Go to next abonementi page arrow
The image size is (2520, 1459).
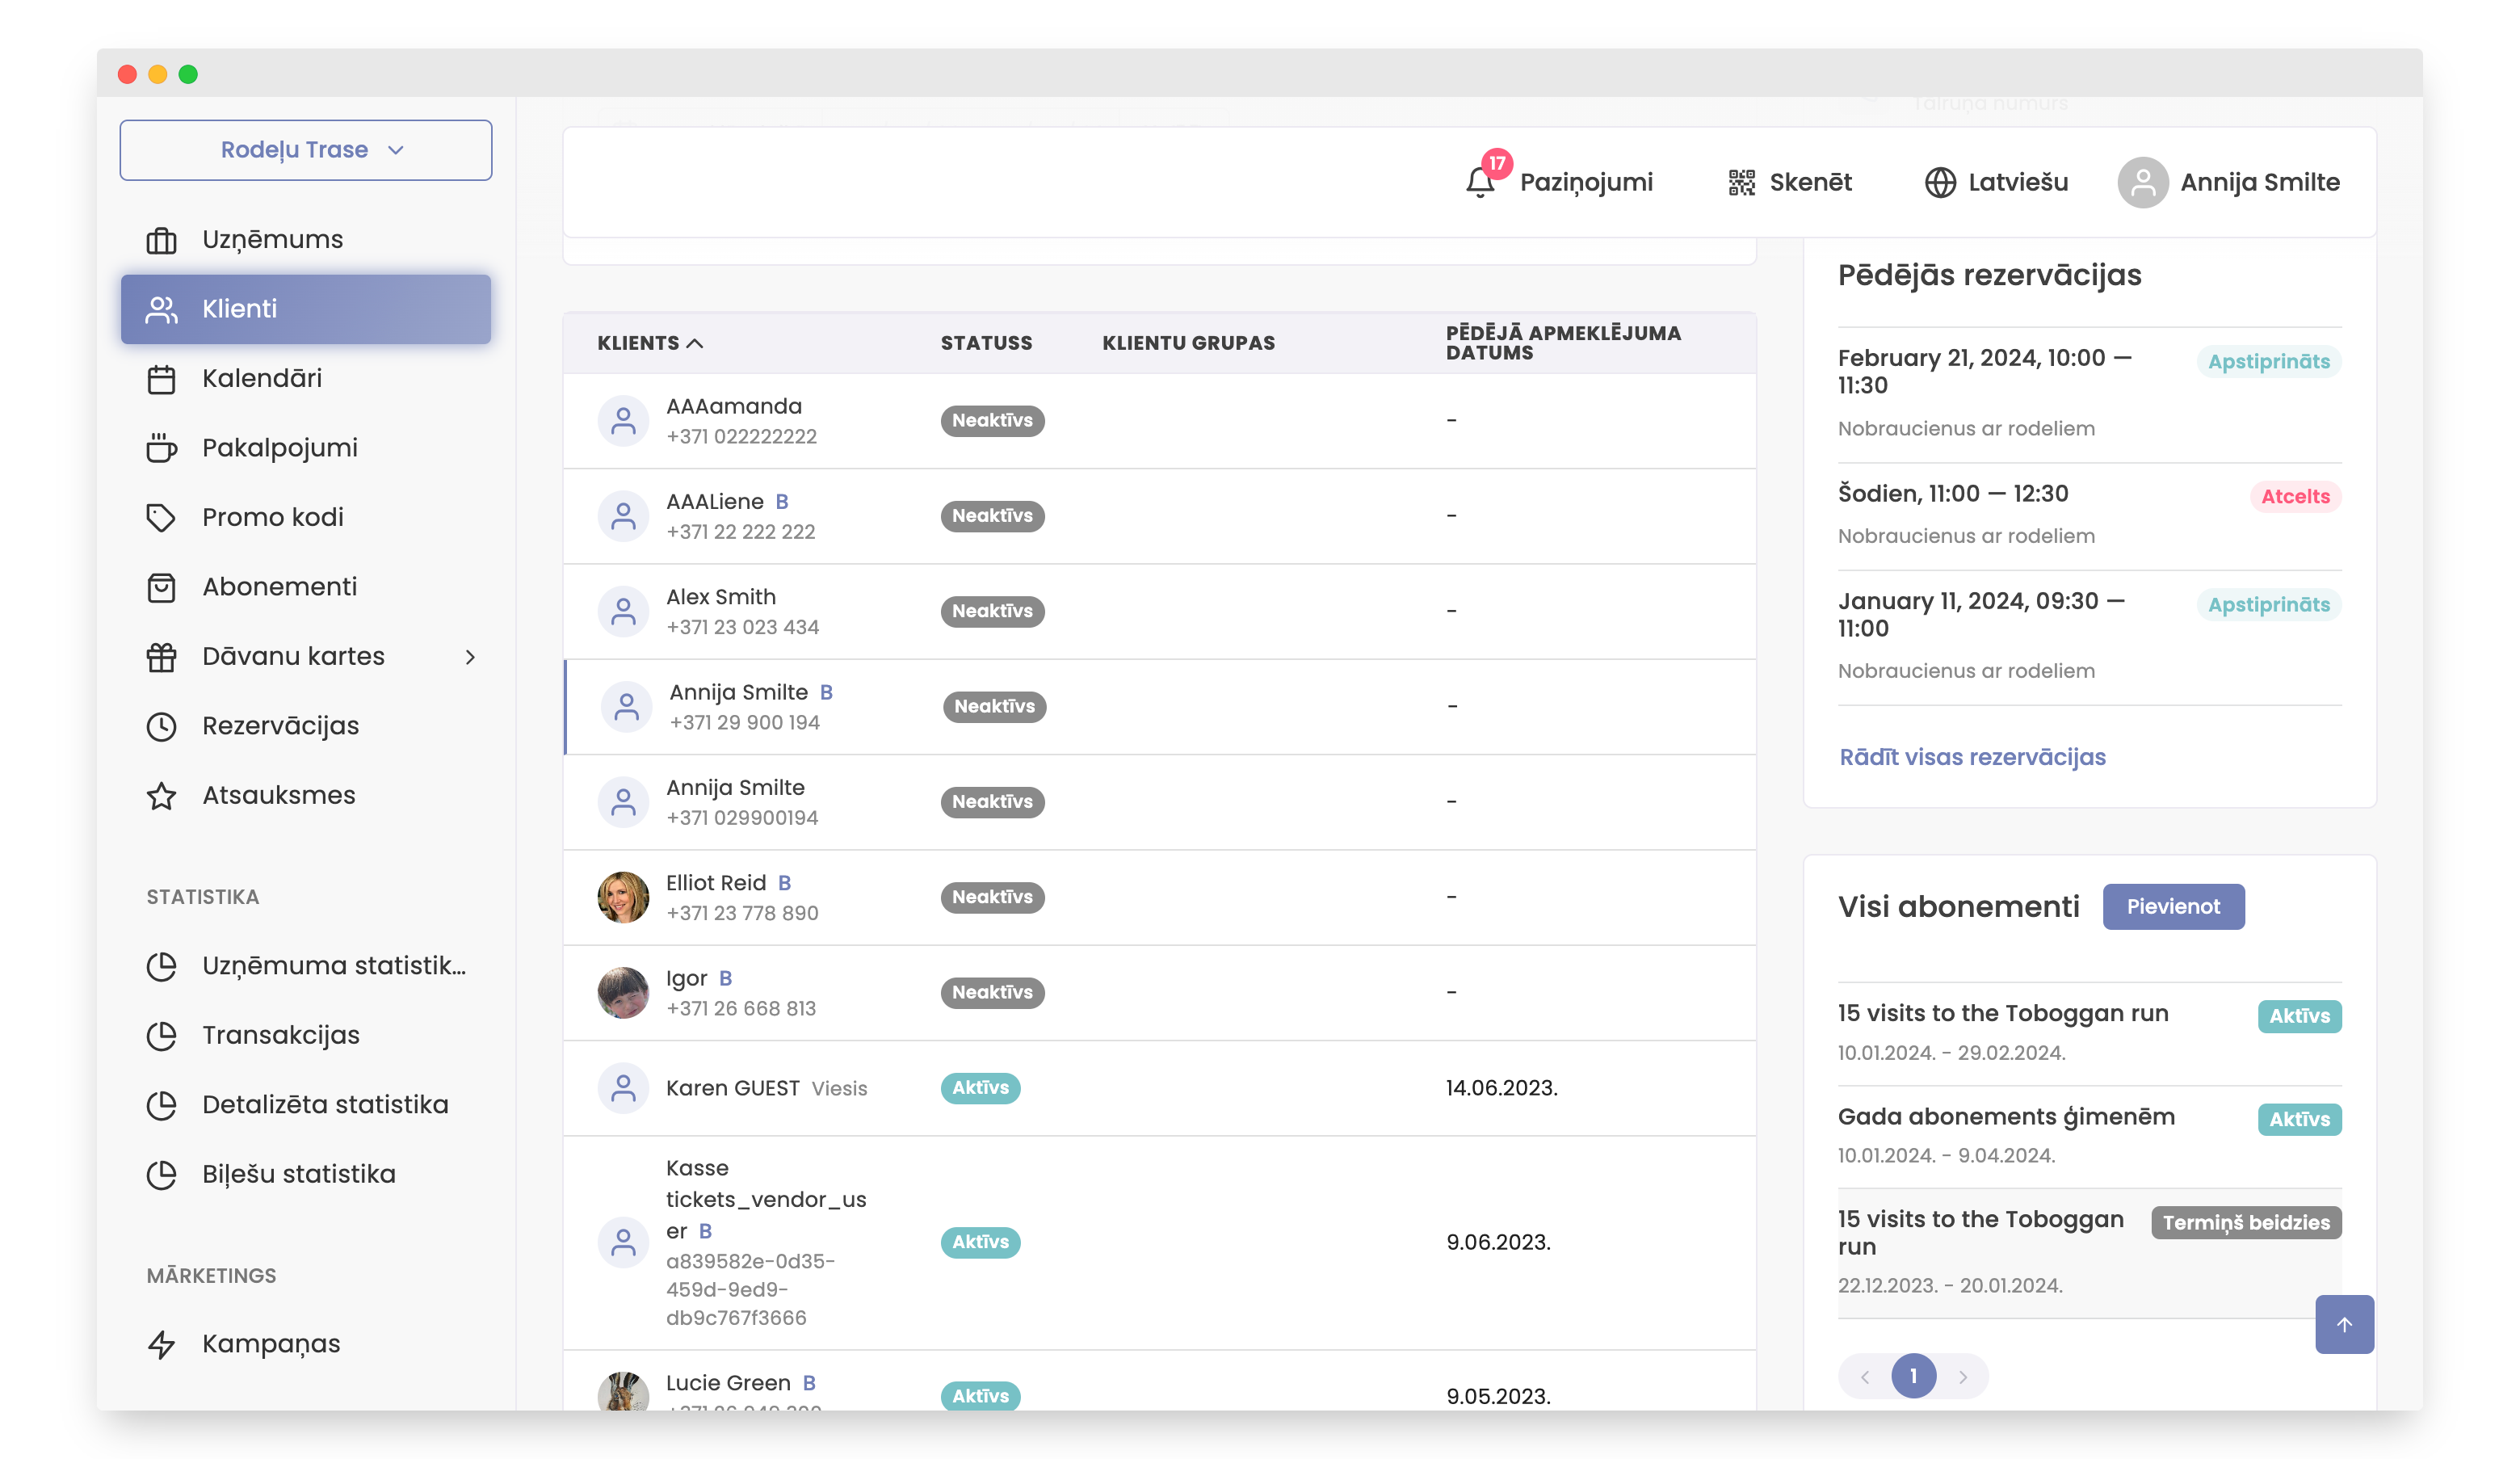[x=1962, y=1376]
